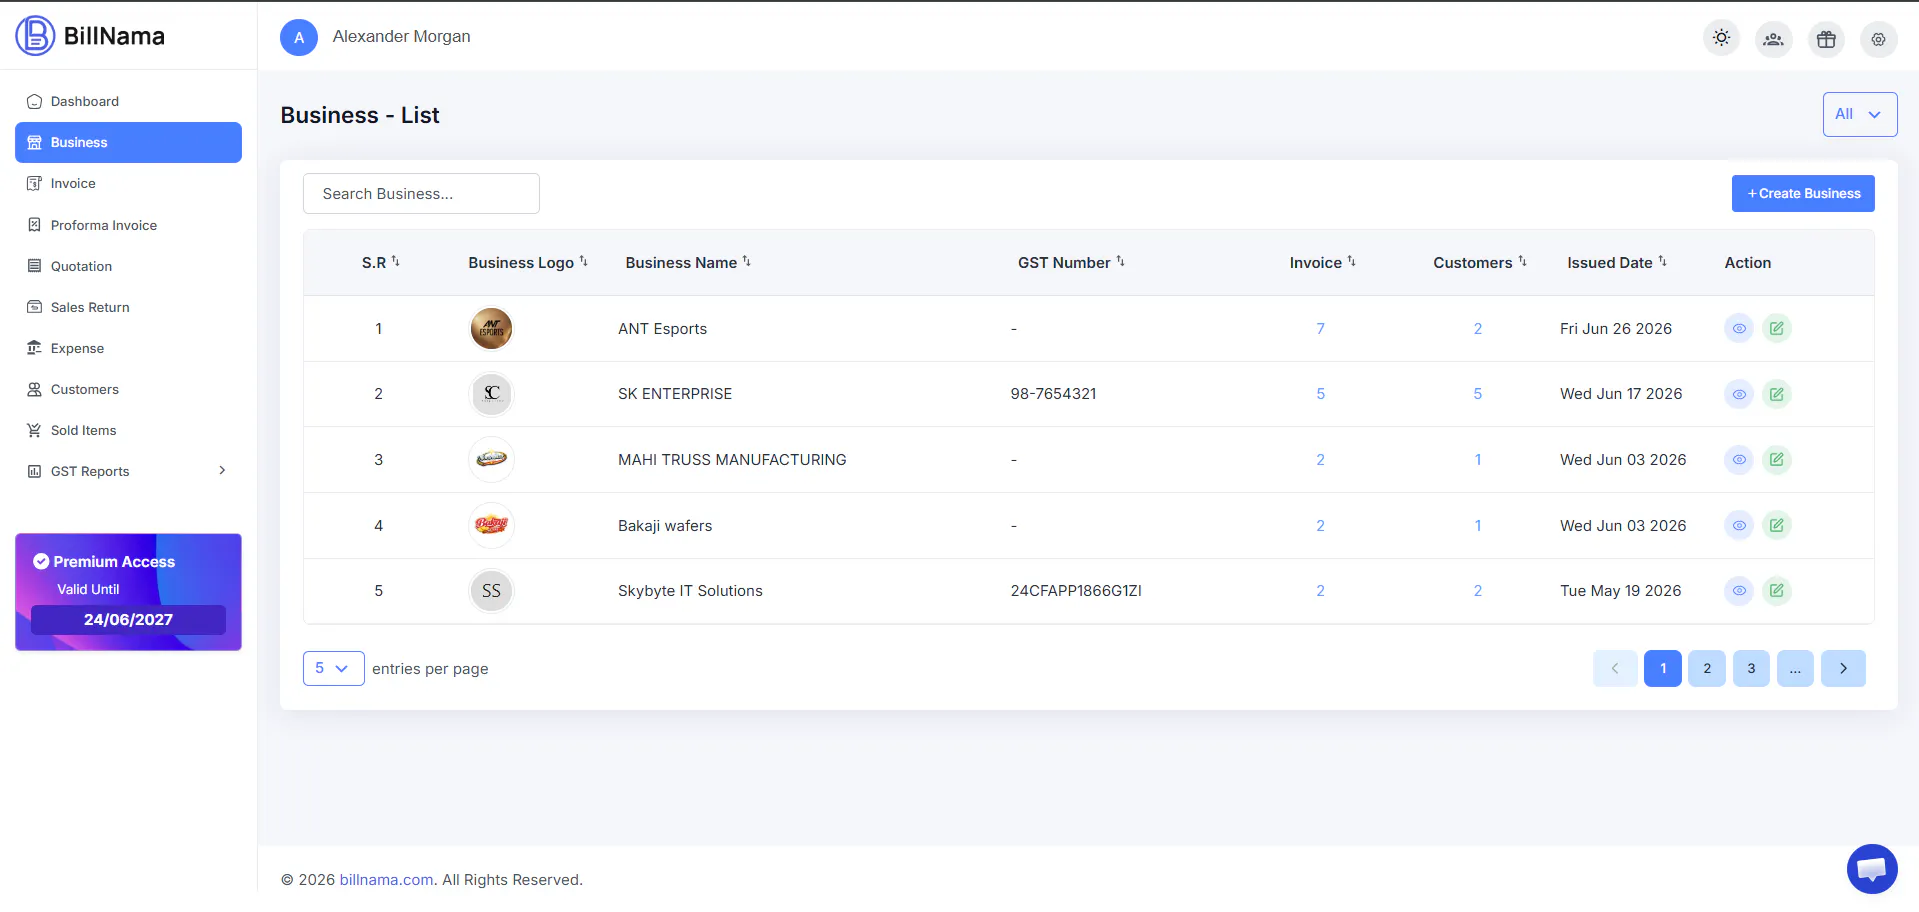The image size is (1919, 912).
Task: View Skybyte IT Solutions with eye icon
Action: (x=1739, y=591)
